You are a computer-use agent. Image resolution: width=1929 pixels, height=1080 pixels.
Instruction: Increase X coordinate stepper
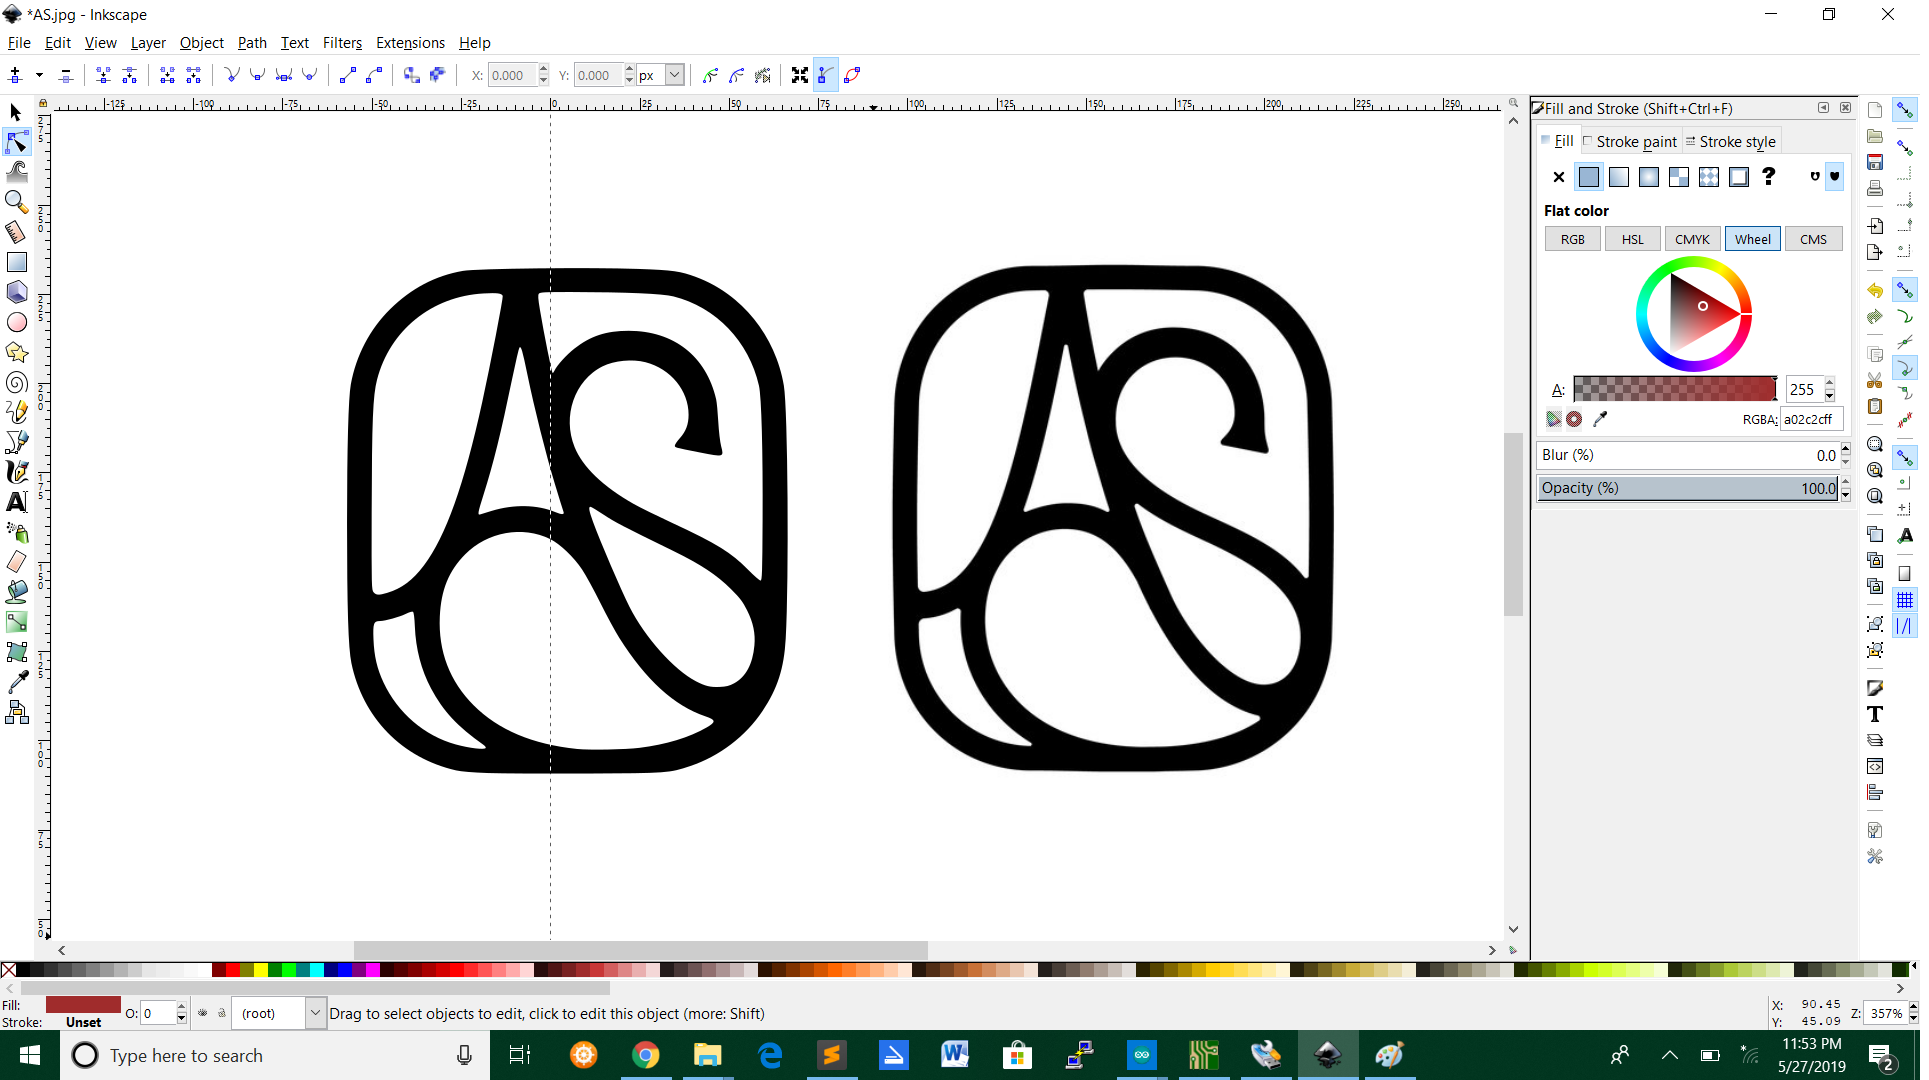tap(543, 70)
